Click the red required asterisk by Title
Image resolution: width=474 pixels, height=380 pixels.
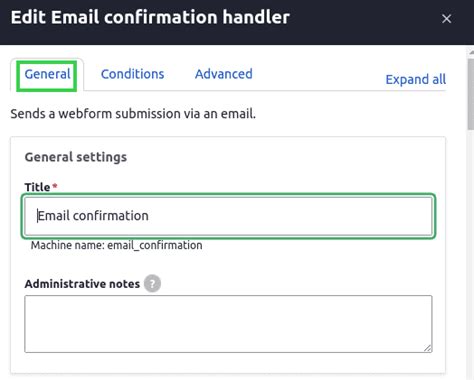click(55, 186)
